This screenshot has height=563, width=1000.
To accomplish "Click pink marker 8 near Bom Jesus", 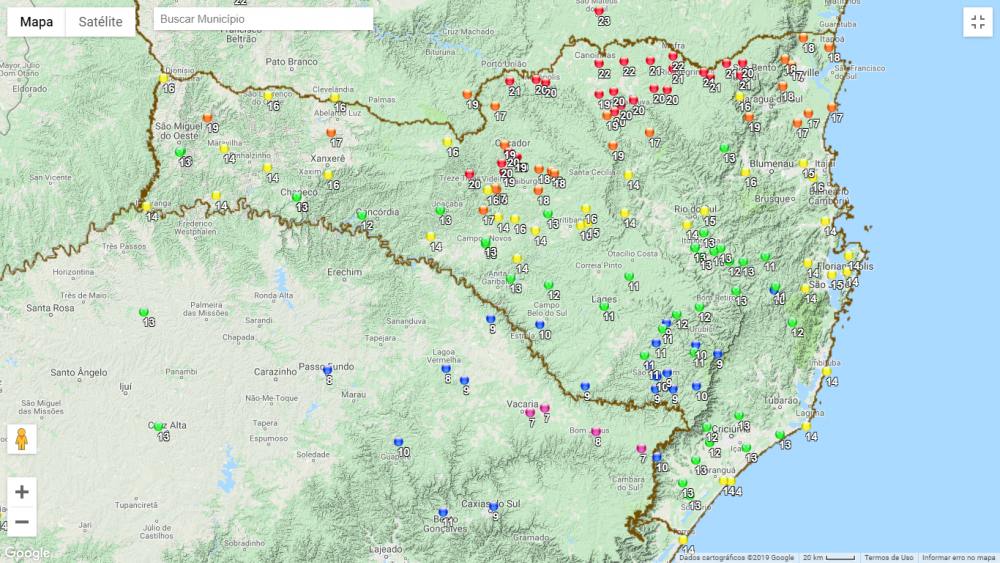I will click(596, 432).
